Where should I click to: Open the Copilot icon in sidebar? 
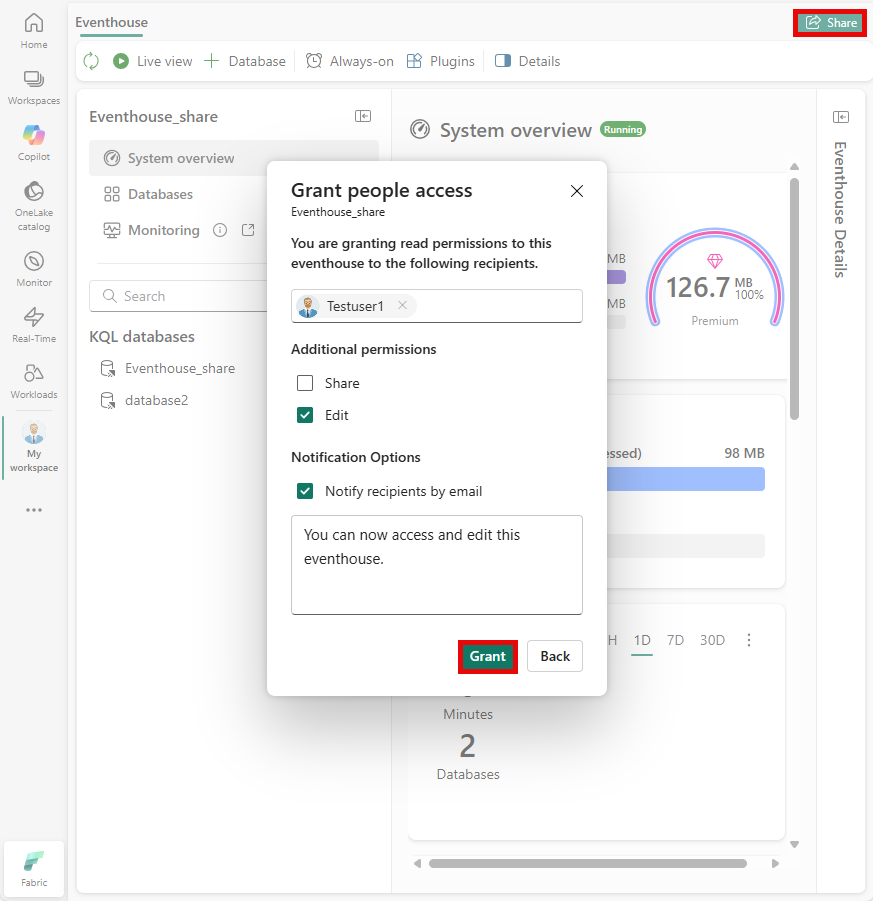click(x=34, y=135)
